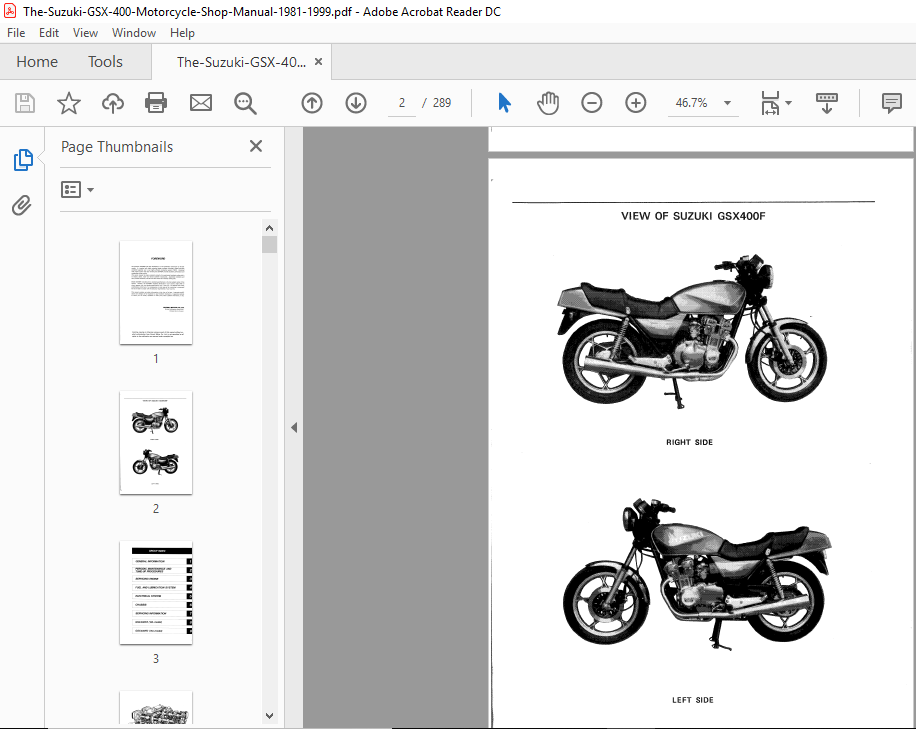Collapse navigation pane with left arrow
Viewport: 916px width, 729px height.
(x=294, y=428)
